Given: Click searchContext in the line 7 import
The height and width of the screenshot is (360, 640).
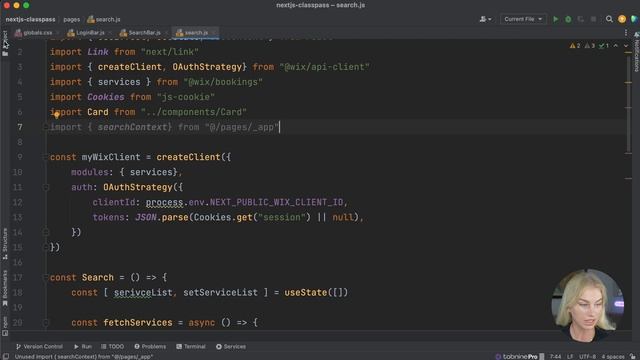Looking at the screenshot, I should (132, 127).
